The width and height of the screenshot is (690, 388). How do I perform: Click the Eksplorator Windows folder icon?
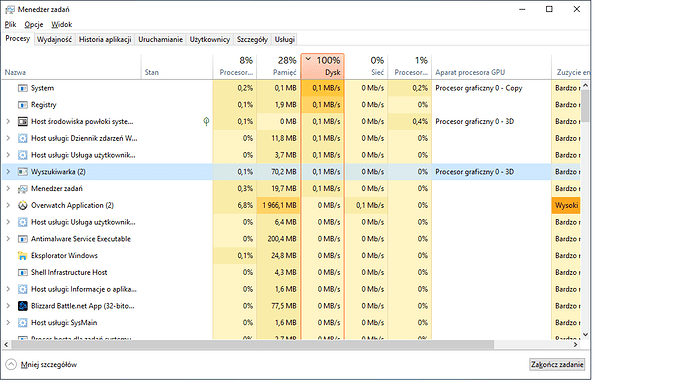pyautogui.click(x=22, y=256)
